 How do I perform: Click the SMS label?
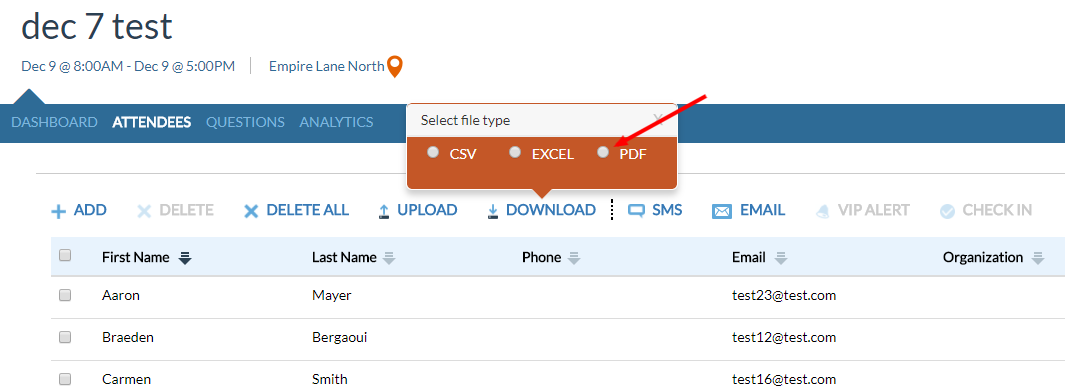[667, 210]
